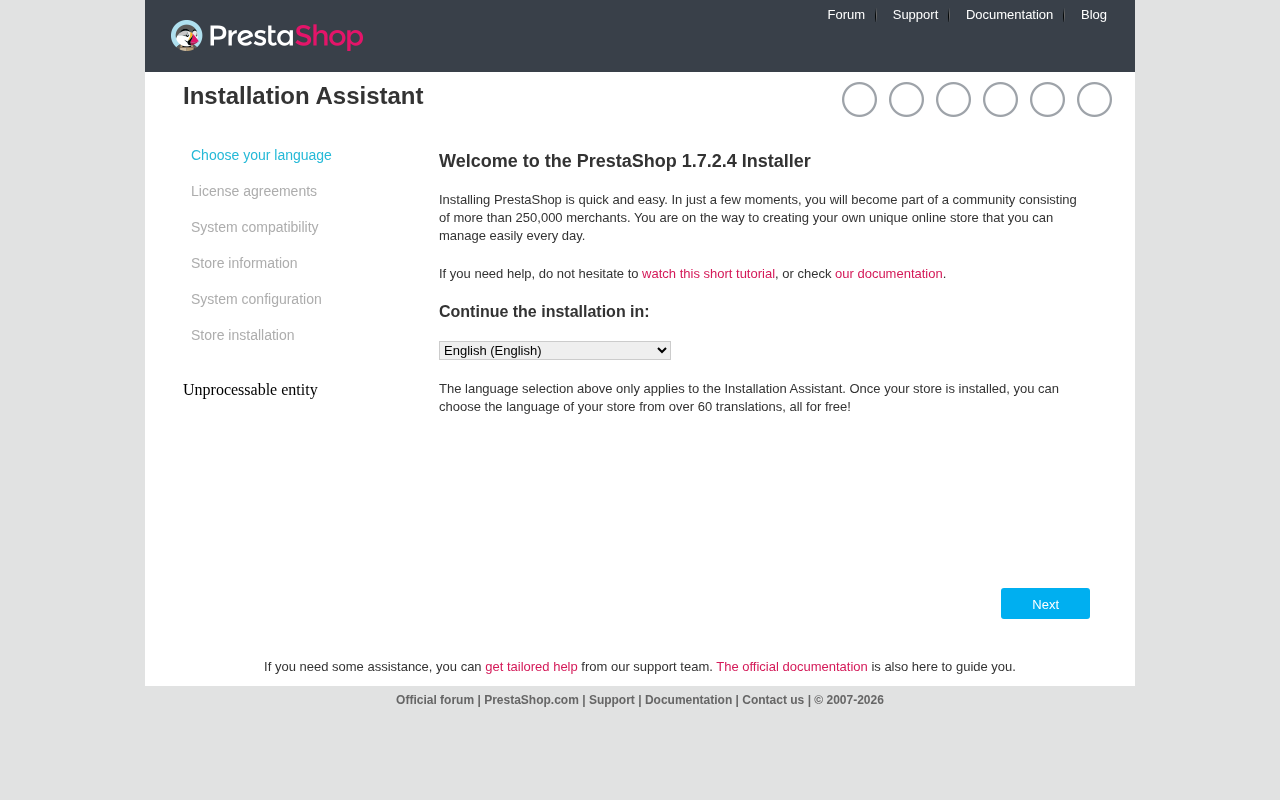1280x800 pixels.
Task: Open the installation language dropdown
Action: [555, 351]
